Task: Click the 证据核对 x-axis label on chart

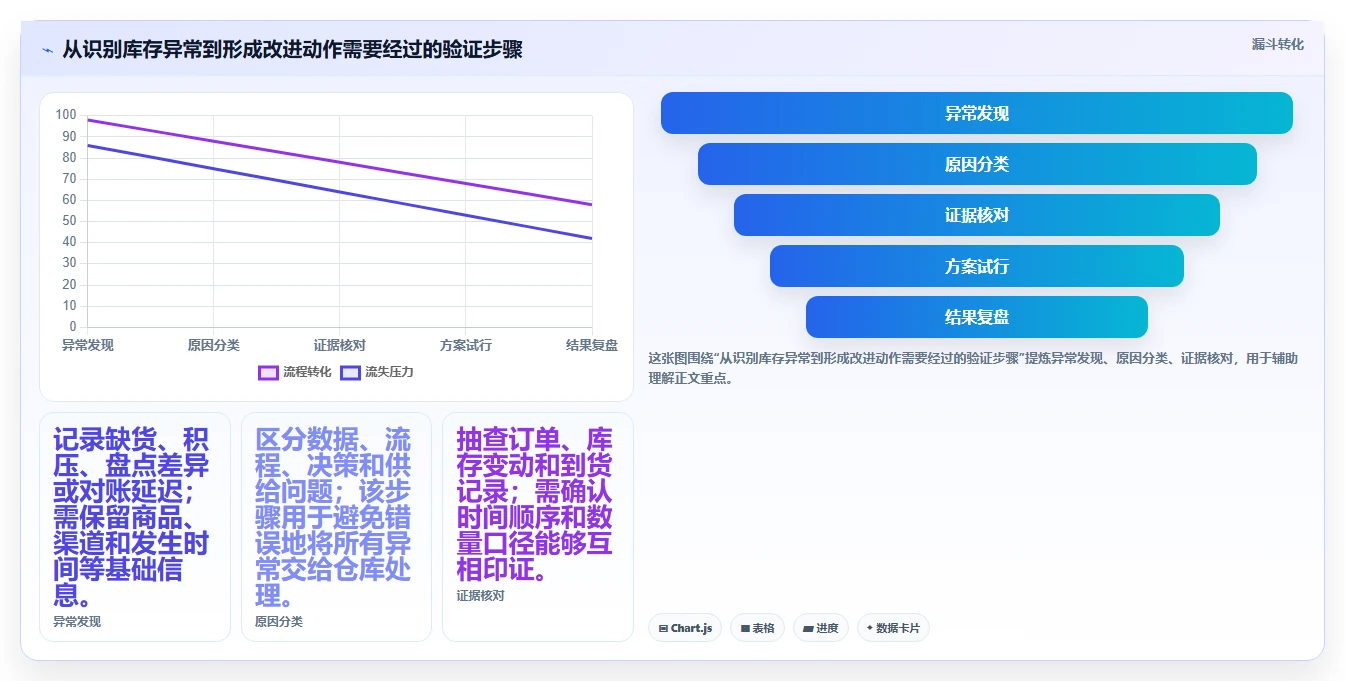Action: [340, 345]
